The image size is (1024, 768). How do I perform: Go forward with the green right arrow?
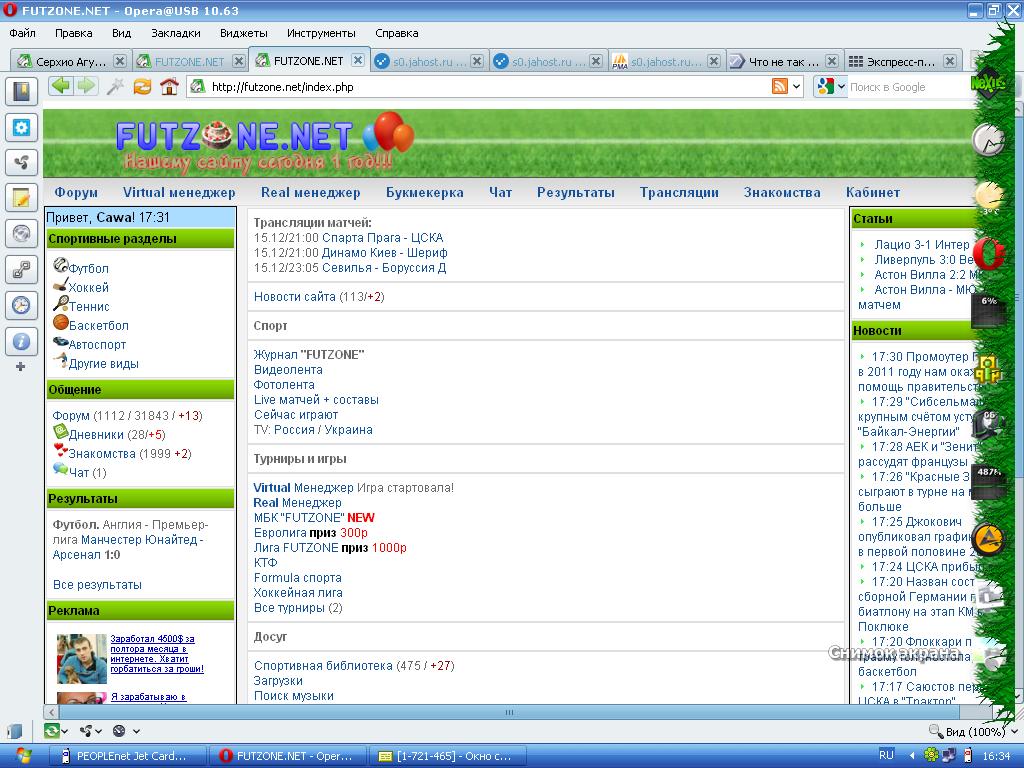pos(86,86)
